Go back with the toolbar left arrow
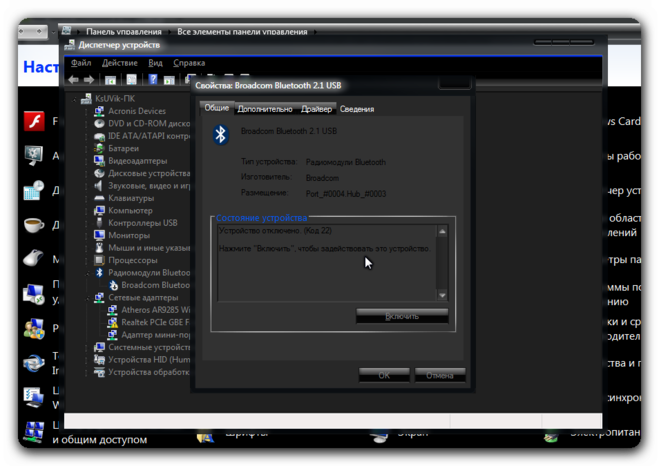The image size is (659, 466). [74, 79]
